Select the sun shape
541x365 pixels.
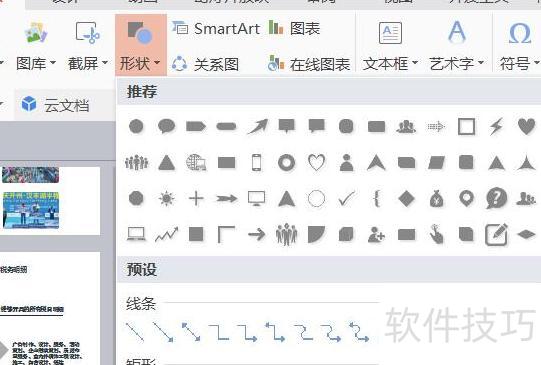pos(166,198)
